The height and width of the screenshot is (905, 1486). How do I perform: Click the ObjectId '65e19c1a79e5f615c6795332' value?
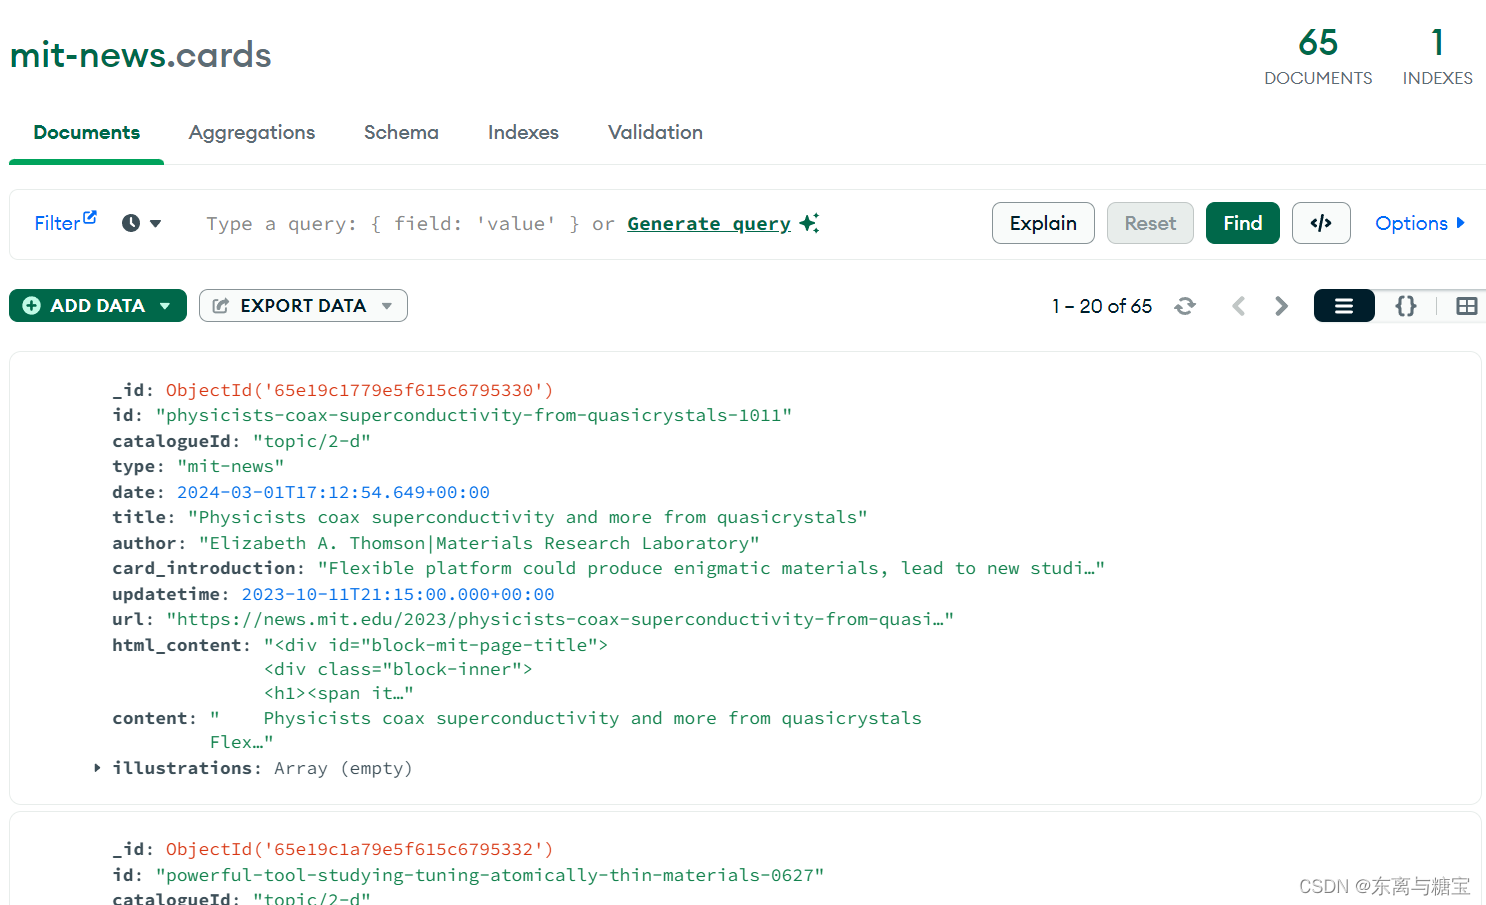[360, 849]
